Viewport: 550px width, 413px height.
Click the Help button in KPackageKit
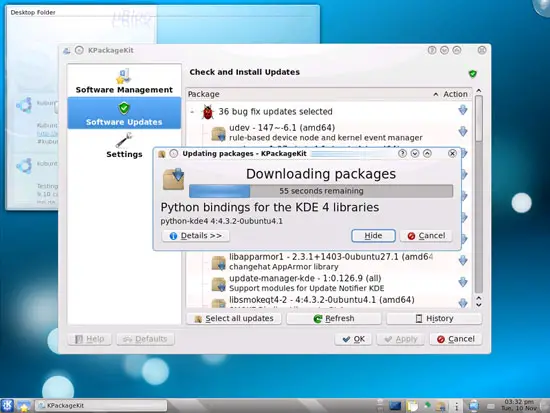[x=89, y=339]
